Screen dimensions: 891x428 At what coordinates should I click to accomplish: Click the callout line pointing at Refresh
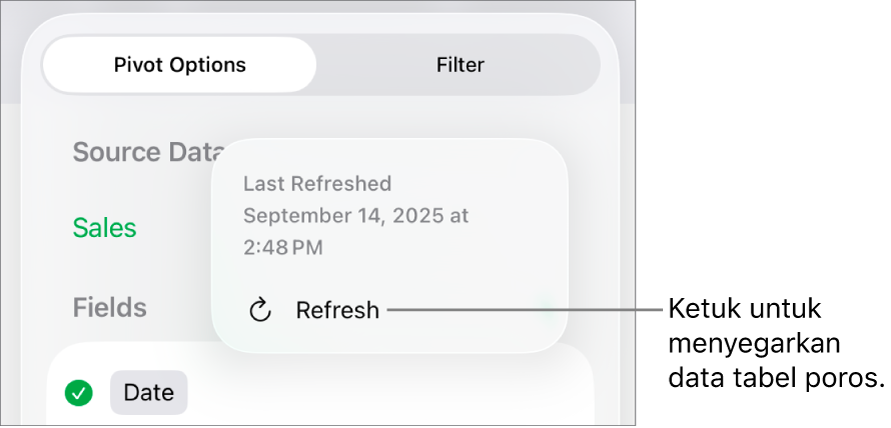tap(525, 310)
